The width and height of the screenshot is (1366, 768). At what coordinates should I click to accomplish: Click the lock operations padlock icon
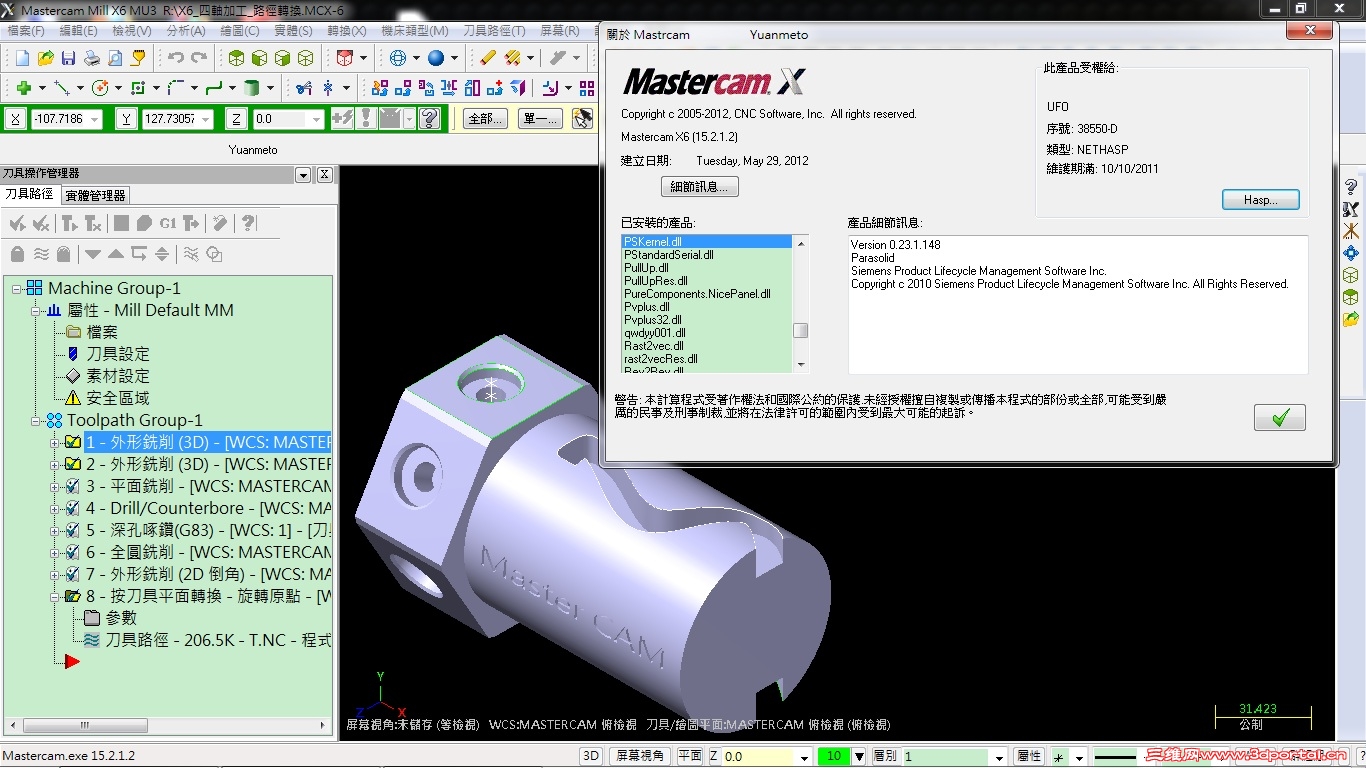(x=17, y=254)
